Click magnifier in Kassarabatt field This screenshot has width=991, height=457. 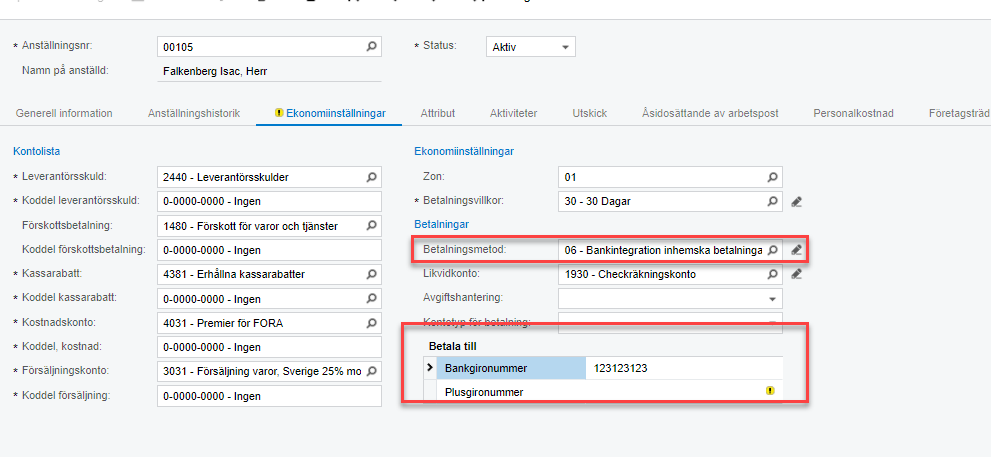coord(371,274)
